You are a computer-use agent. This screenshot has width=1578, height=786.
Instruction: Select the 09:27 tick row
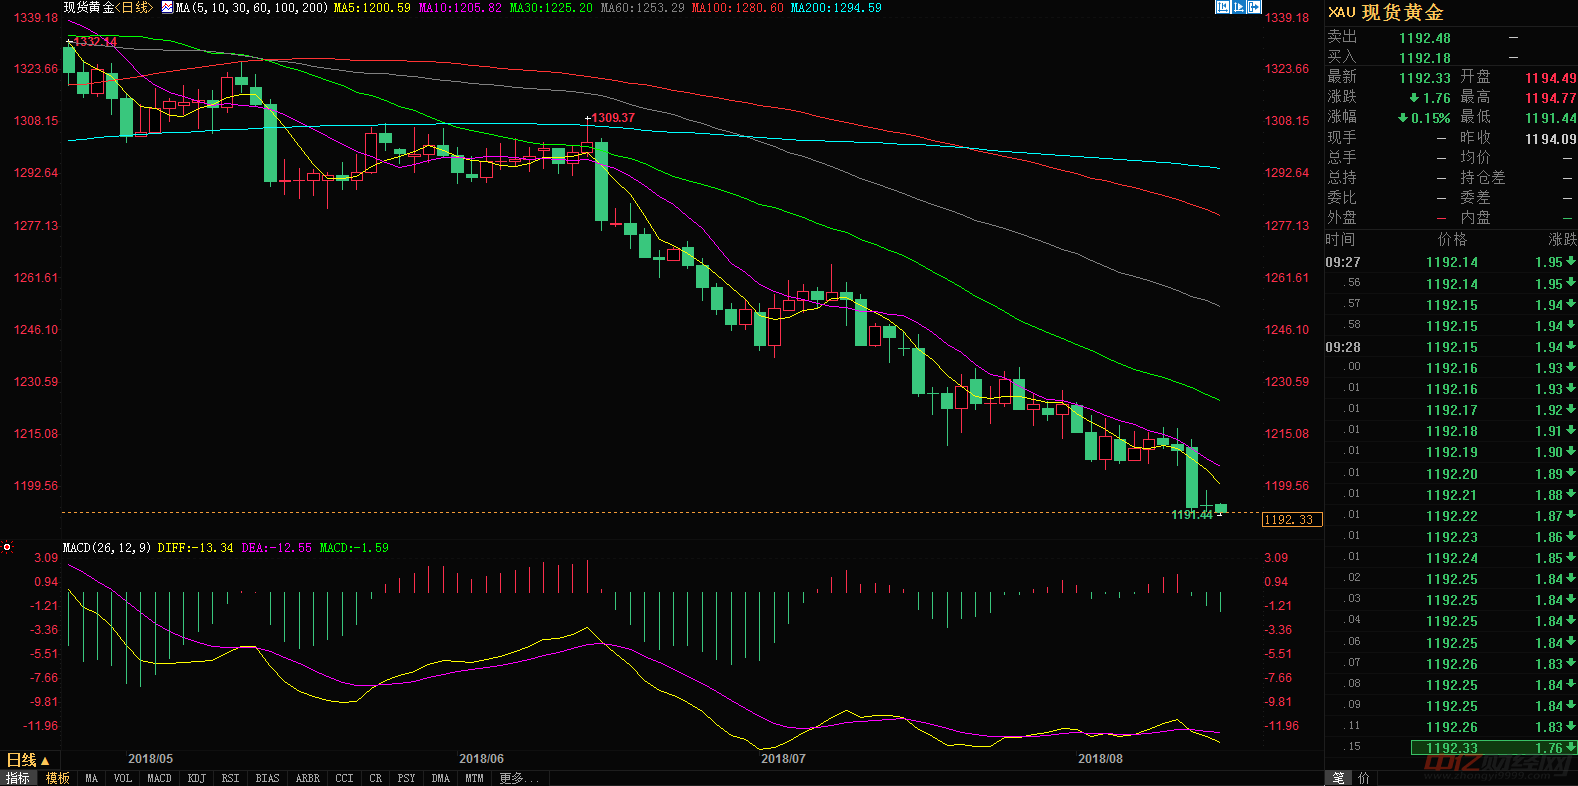click(x=1451, y=262)
